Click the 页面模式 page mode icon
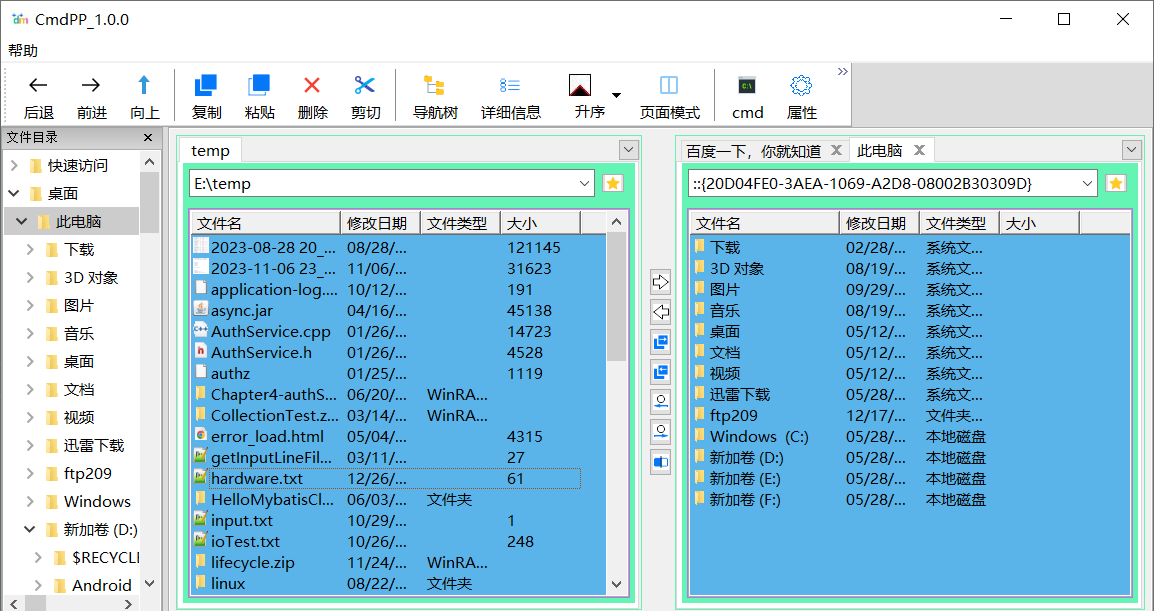The width and height of the screenshot is (1154, 611). 669,85
